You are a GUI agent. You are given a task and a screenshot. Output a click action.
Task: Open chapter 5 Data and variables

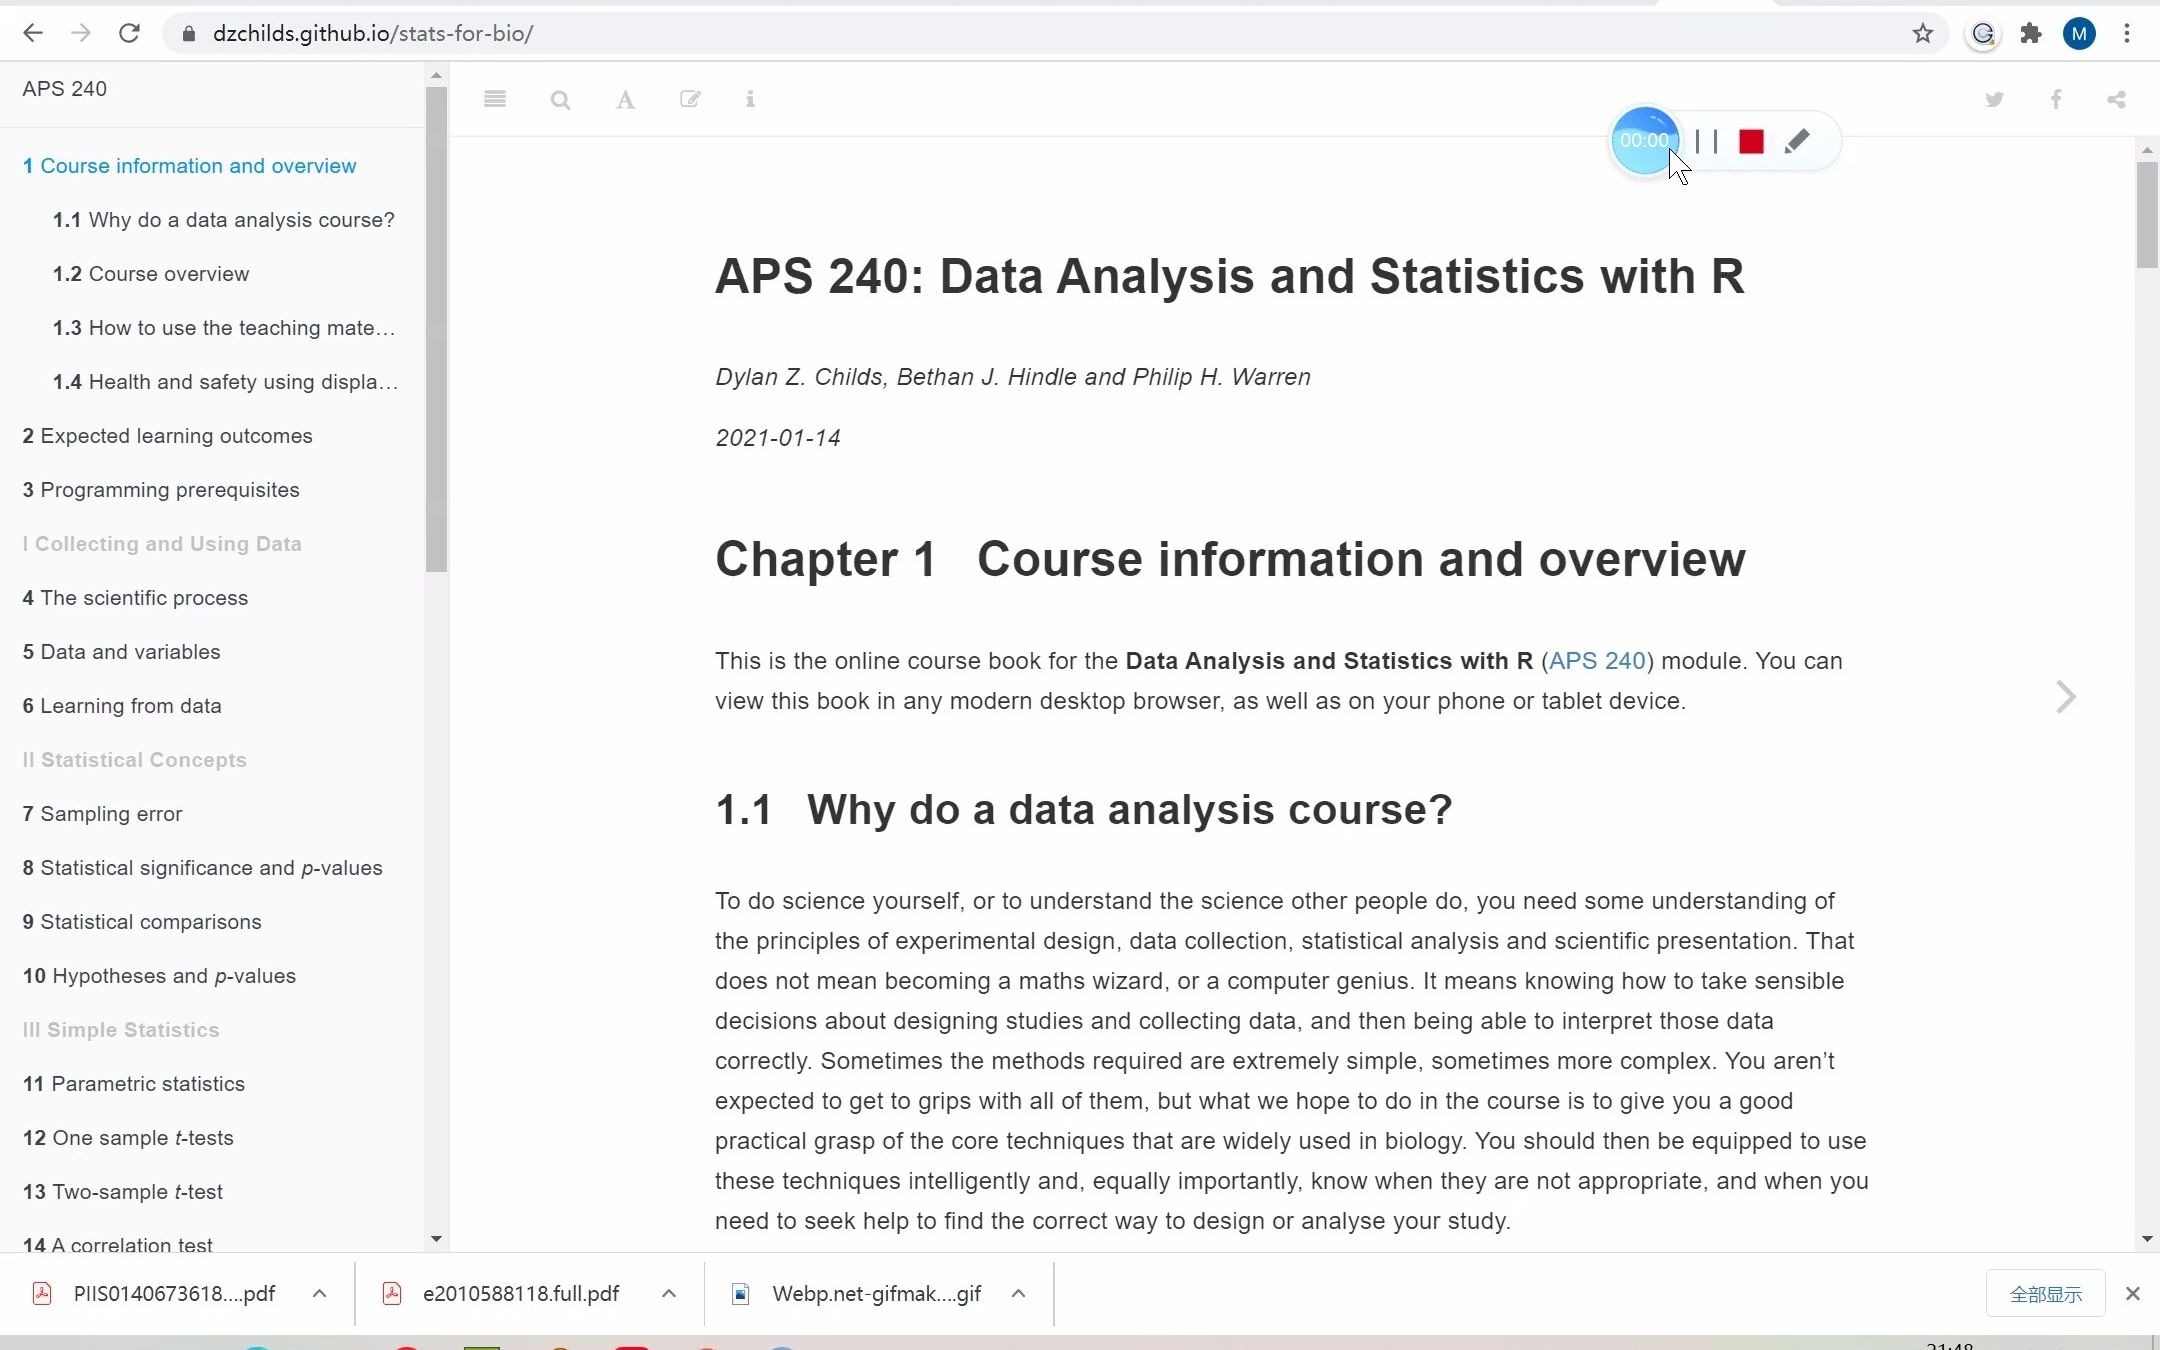point(121,652)
